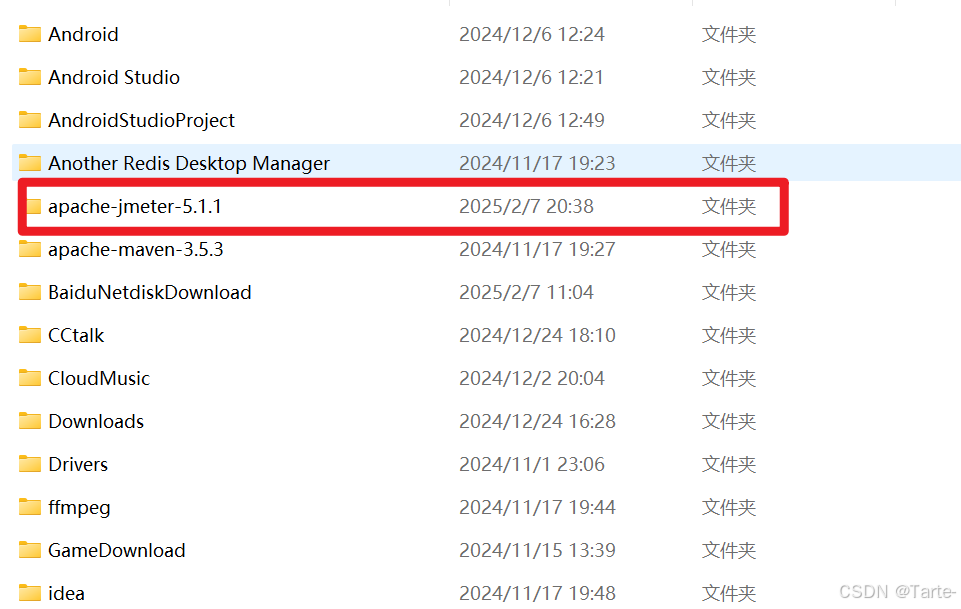The image size is (961, 609).
Task: Click the CCtalk folder icon
Action: (x=29, y=335)
